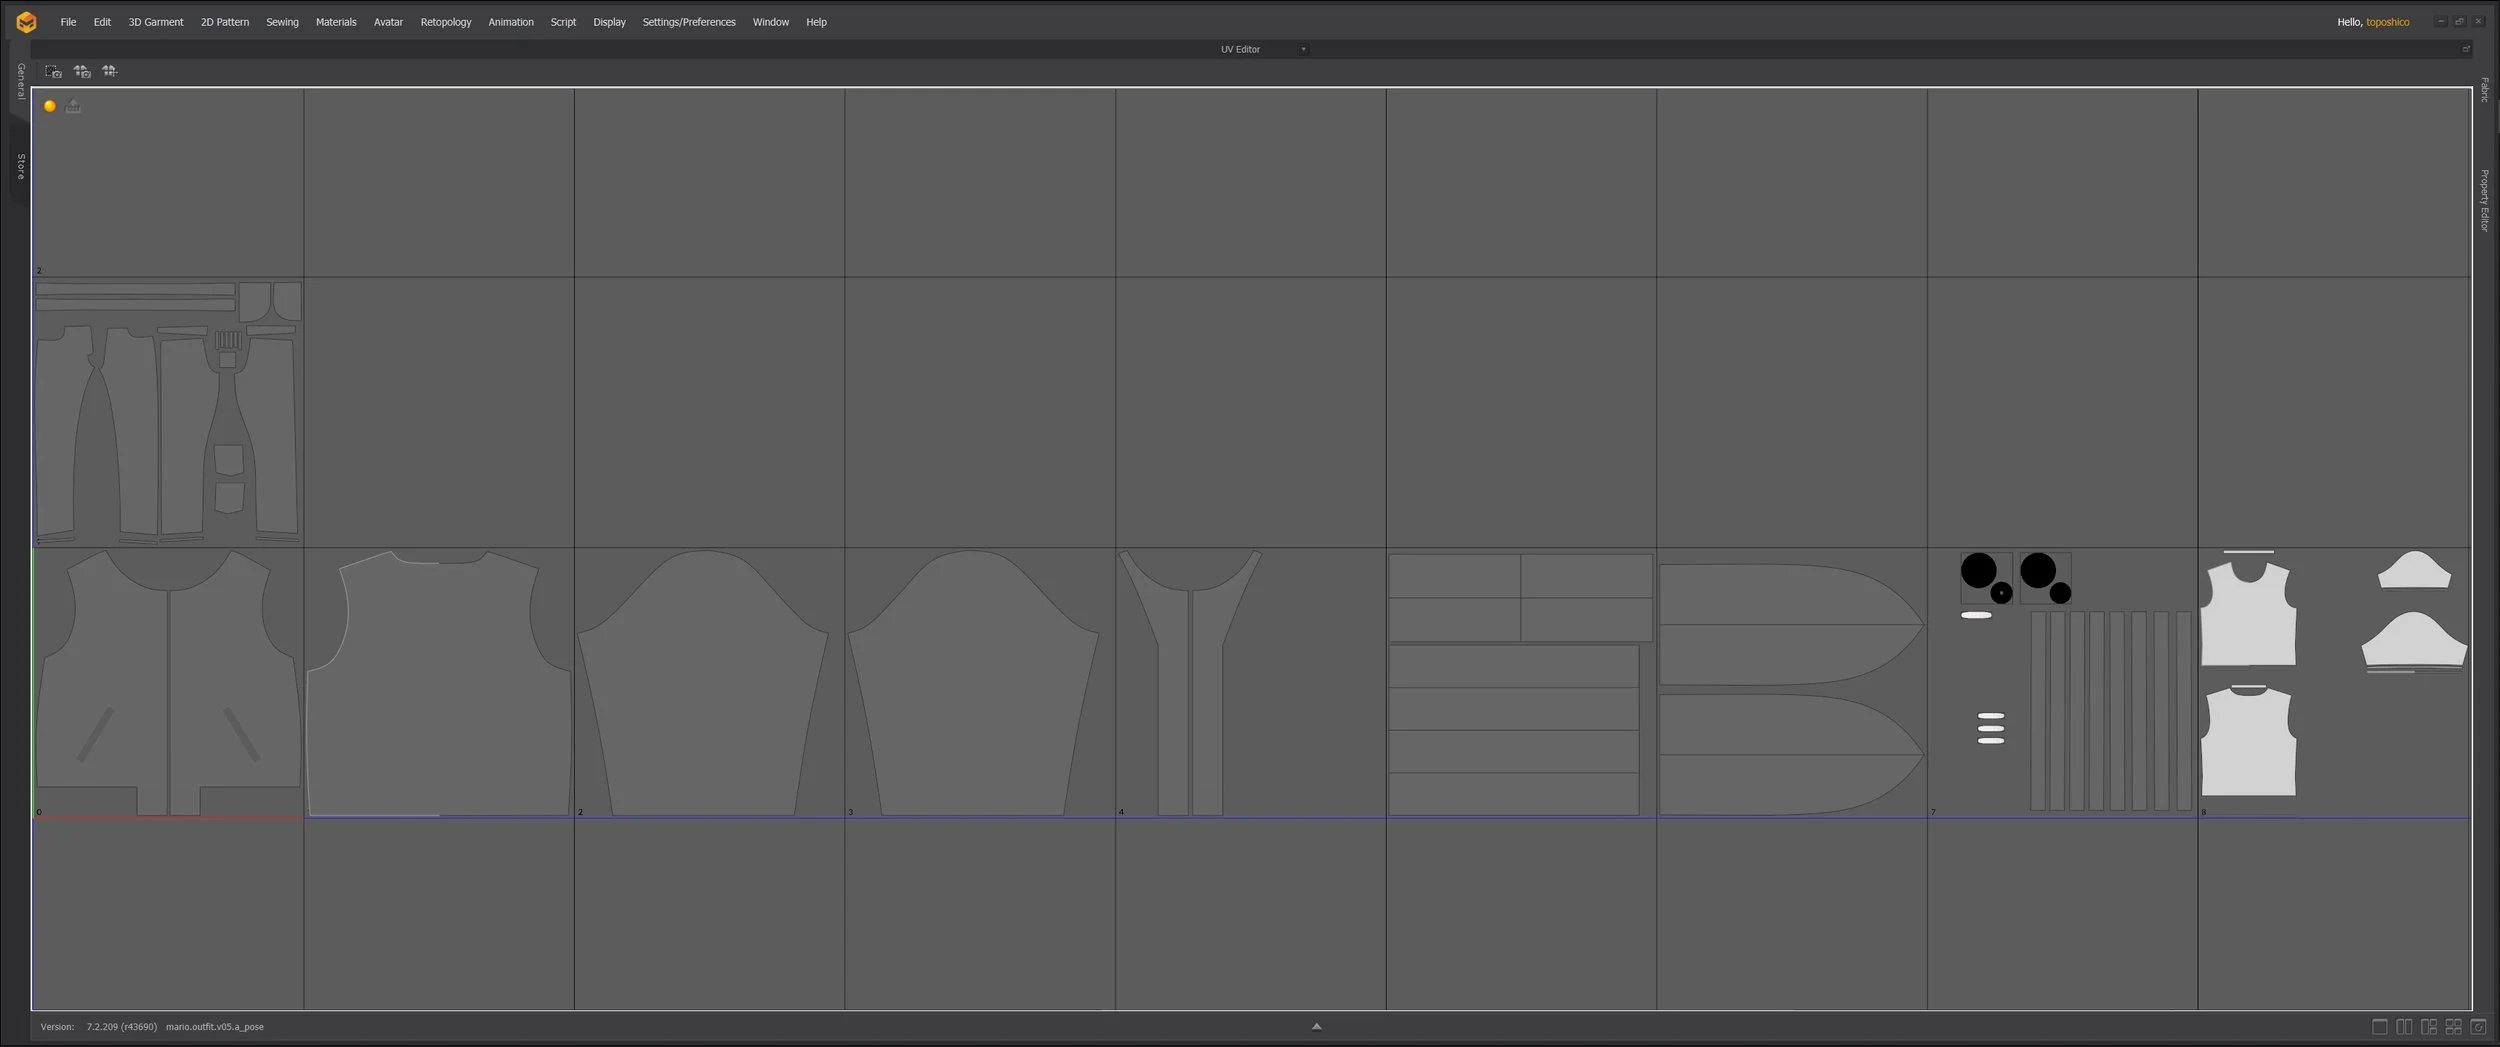Select the vertical strips pattern group
The width and height of the screenshot is (2500, 1047).
tap(2110, 711)
